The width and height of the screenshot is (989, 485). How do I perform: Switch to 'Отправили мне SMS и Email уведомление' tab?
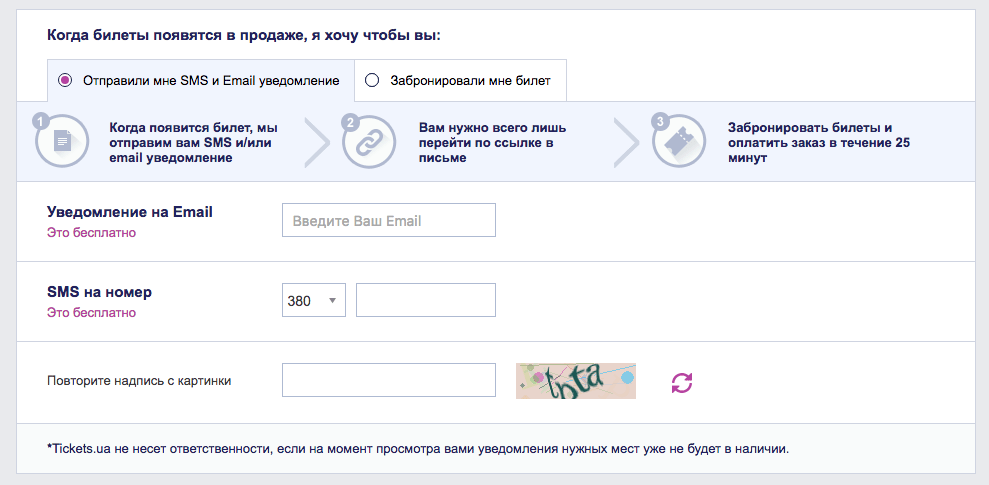coord(210,80)
